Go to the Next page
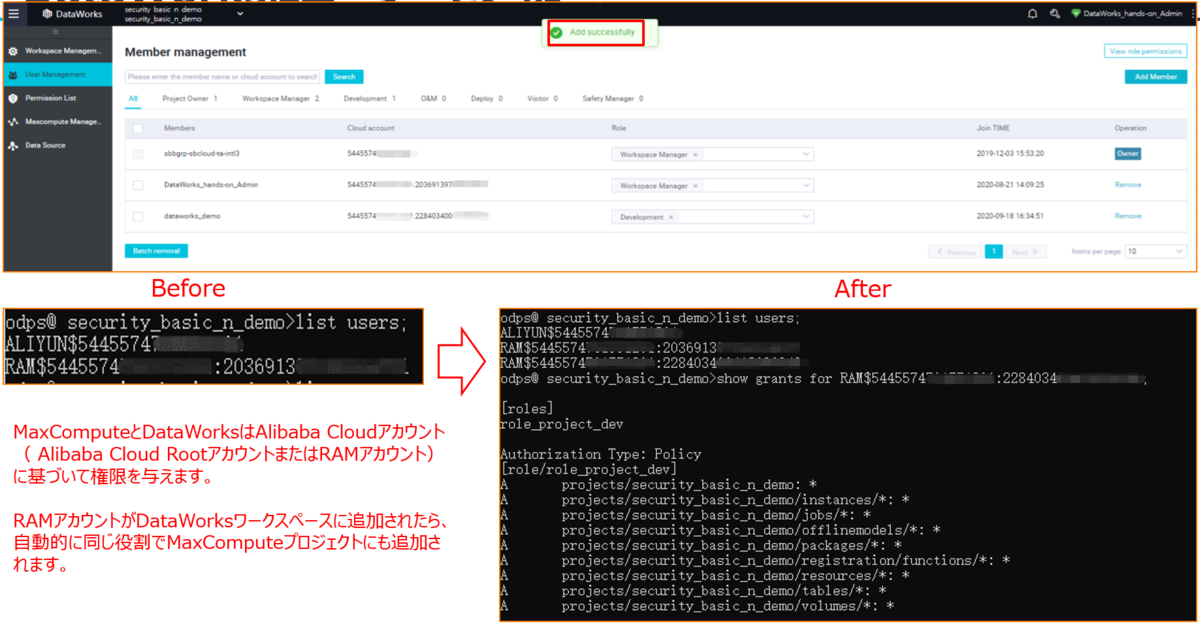Screen dimensions: 1200x626 [x=1025, y=252]
